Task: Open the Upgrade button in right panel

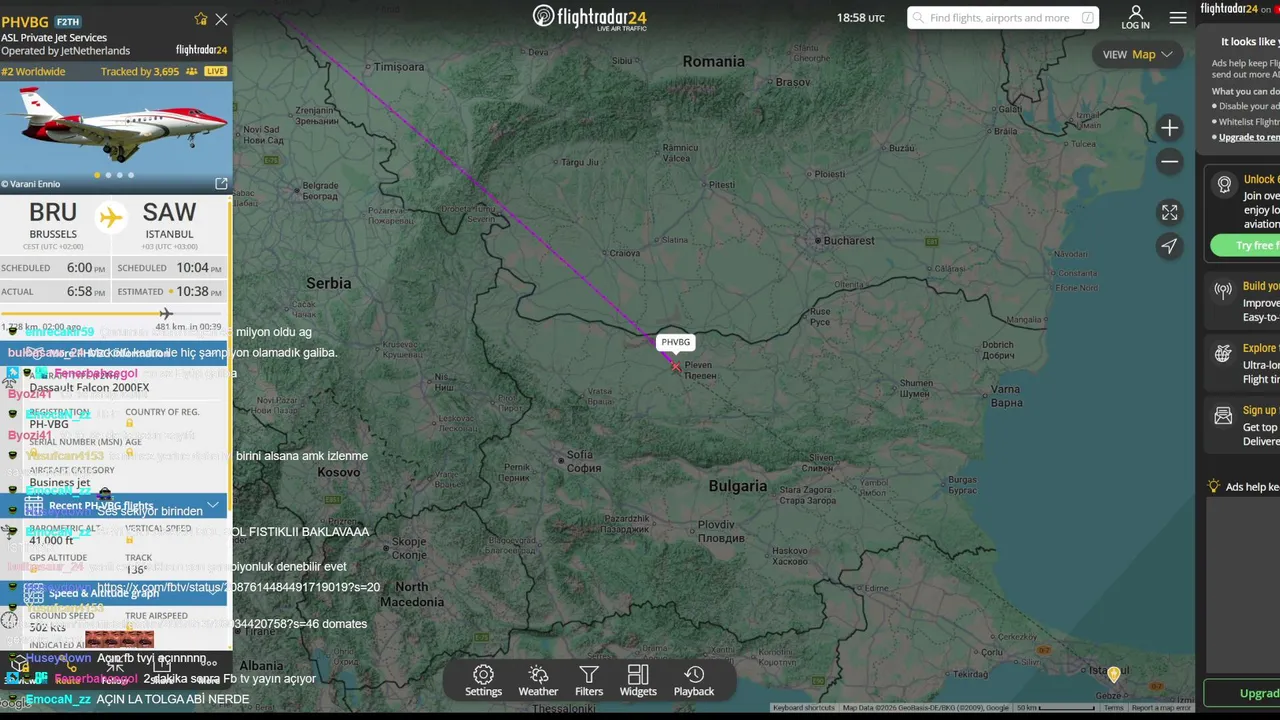Action: coord(1242,693)
